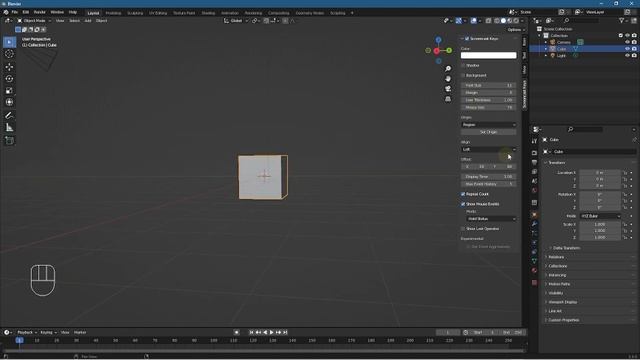Open the viewport Add menu
This screenshot has width=640, height=360.
88,20
